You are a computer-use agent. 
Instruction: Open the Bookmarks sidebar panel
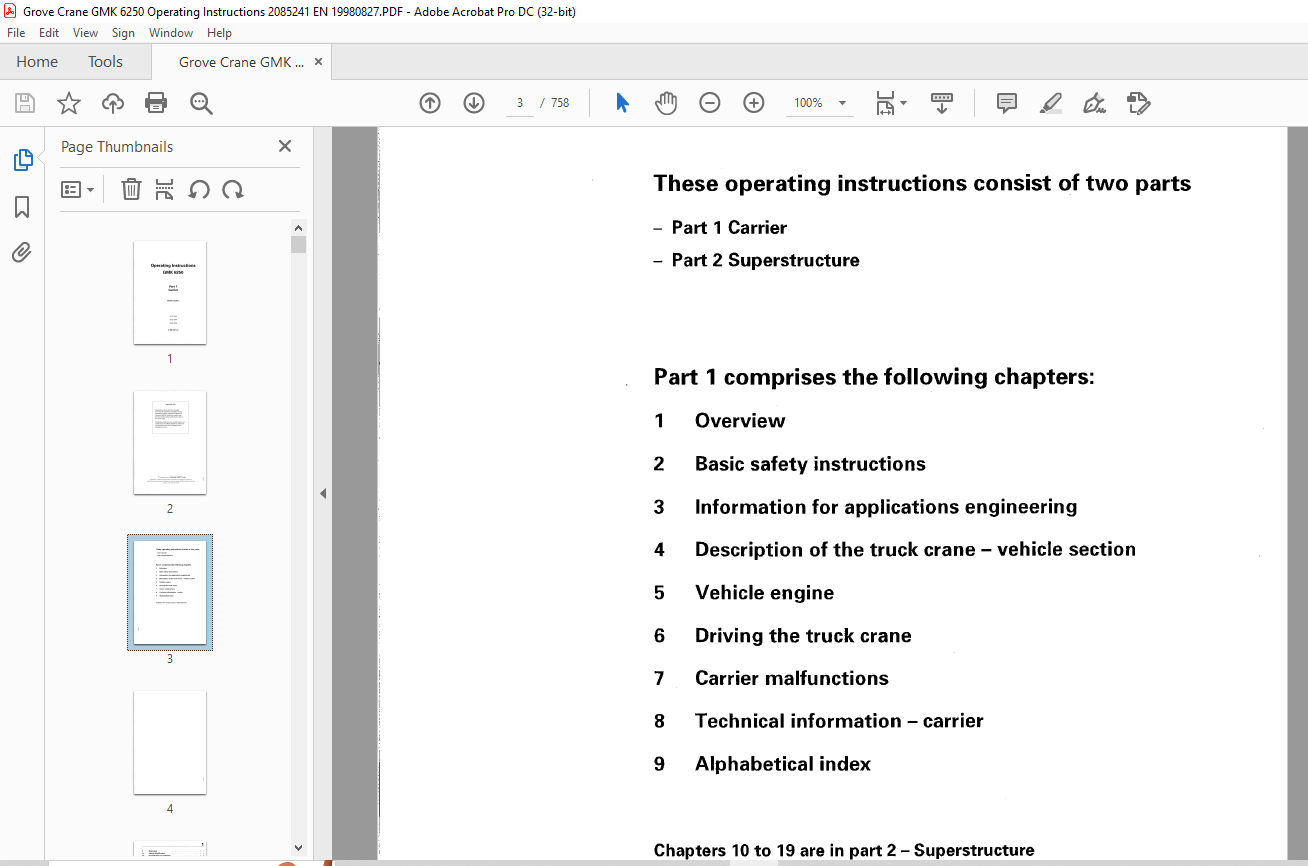click(22, 207)
